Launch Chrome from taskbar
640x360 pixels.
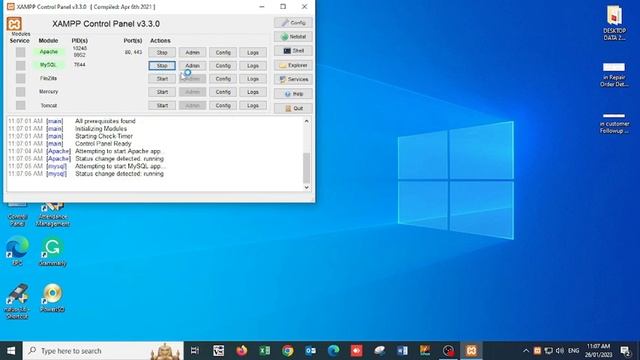(x=287, y=351)
